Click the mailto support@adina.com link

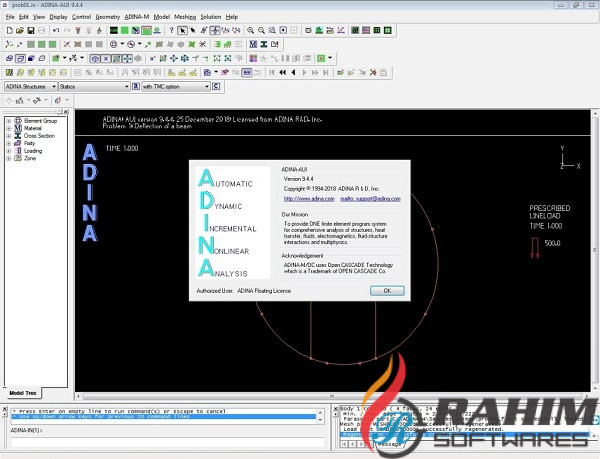point(370,199)
